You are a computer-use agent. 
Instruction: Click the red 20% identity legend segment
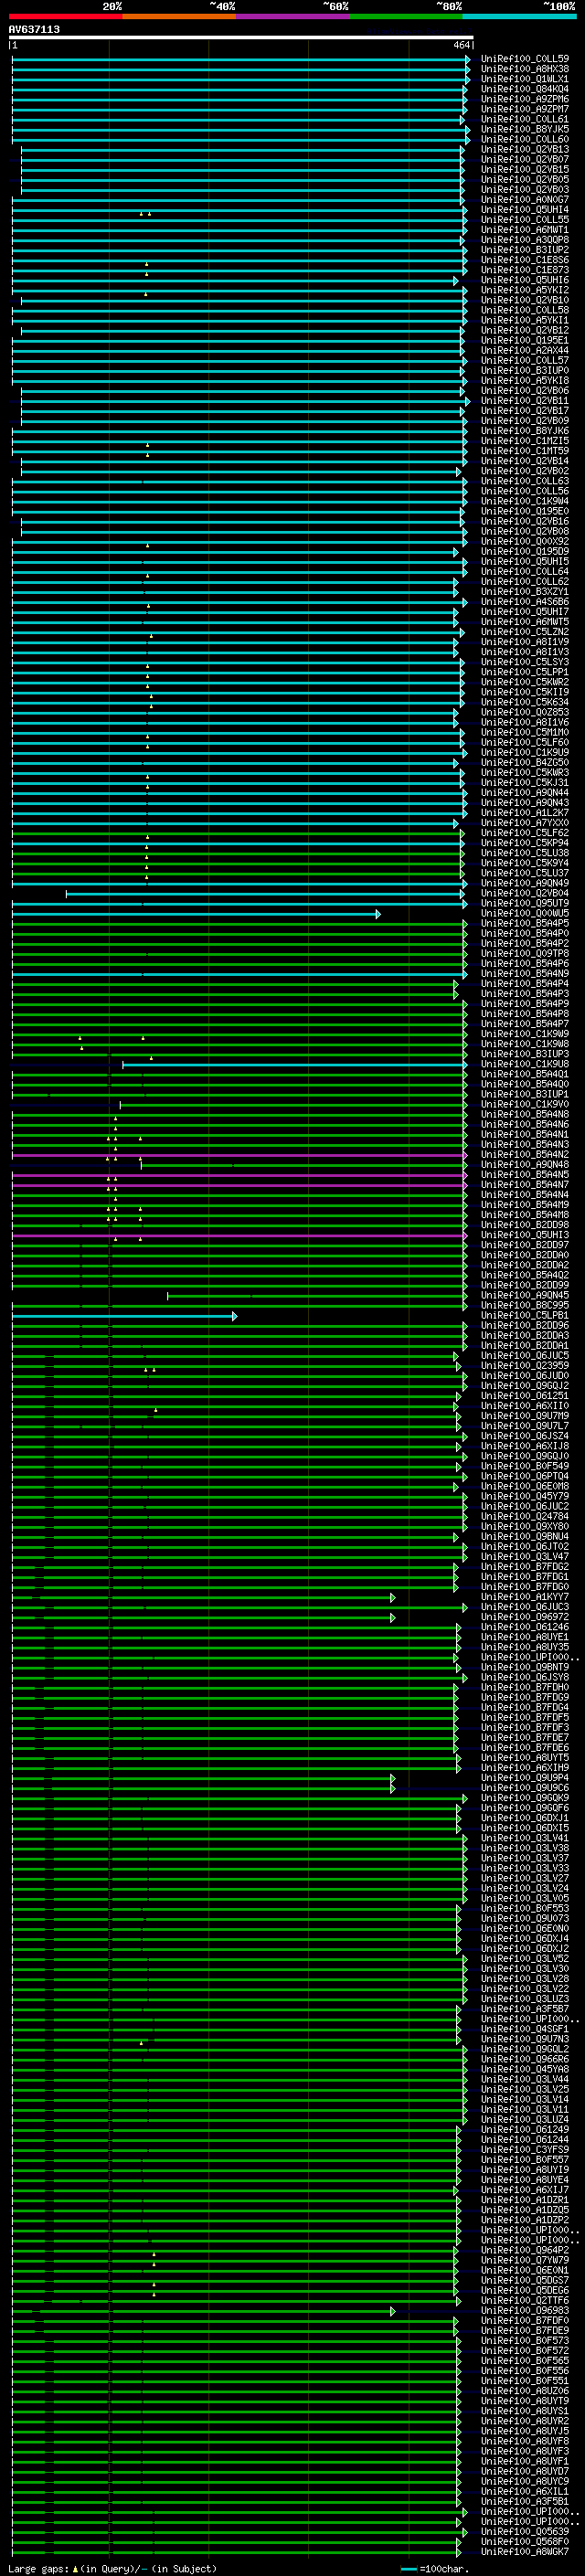pyautogui.click(x=65, y=16)
